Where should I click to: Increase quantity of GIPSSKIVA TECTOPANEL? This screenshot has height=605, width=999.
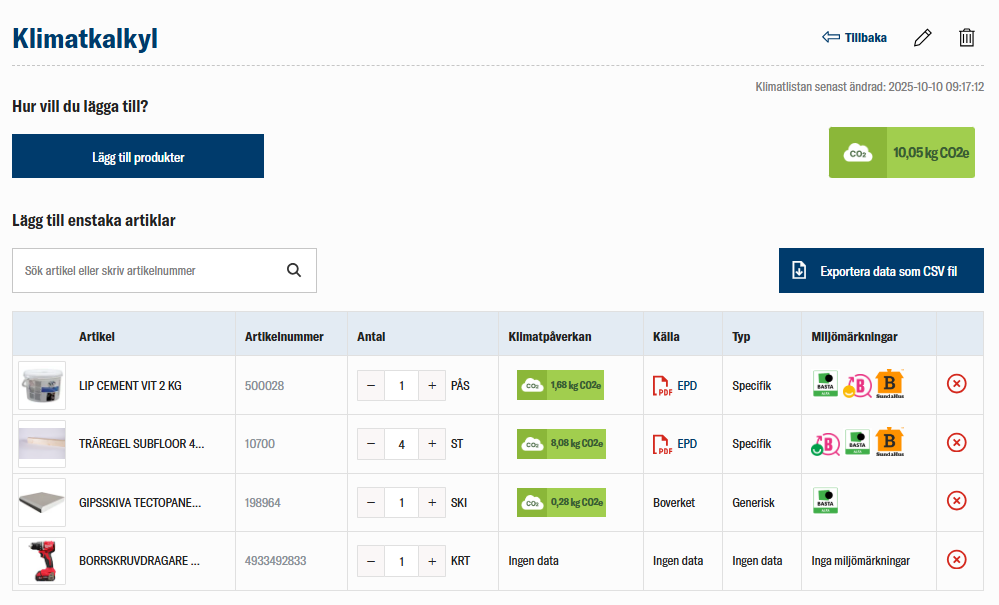tap(432, 502)
